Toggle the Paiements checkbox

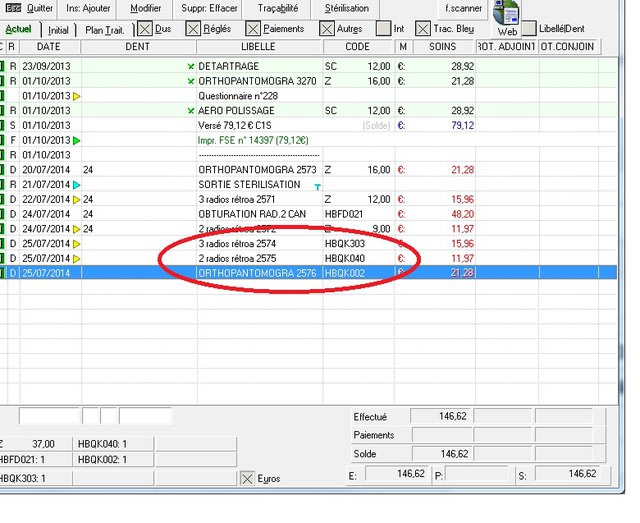pos(255,29)
